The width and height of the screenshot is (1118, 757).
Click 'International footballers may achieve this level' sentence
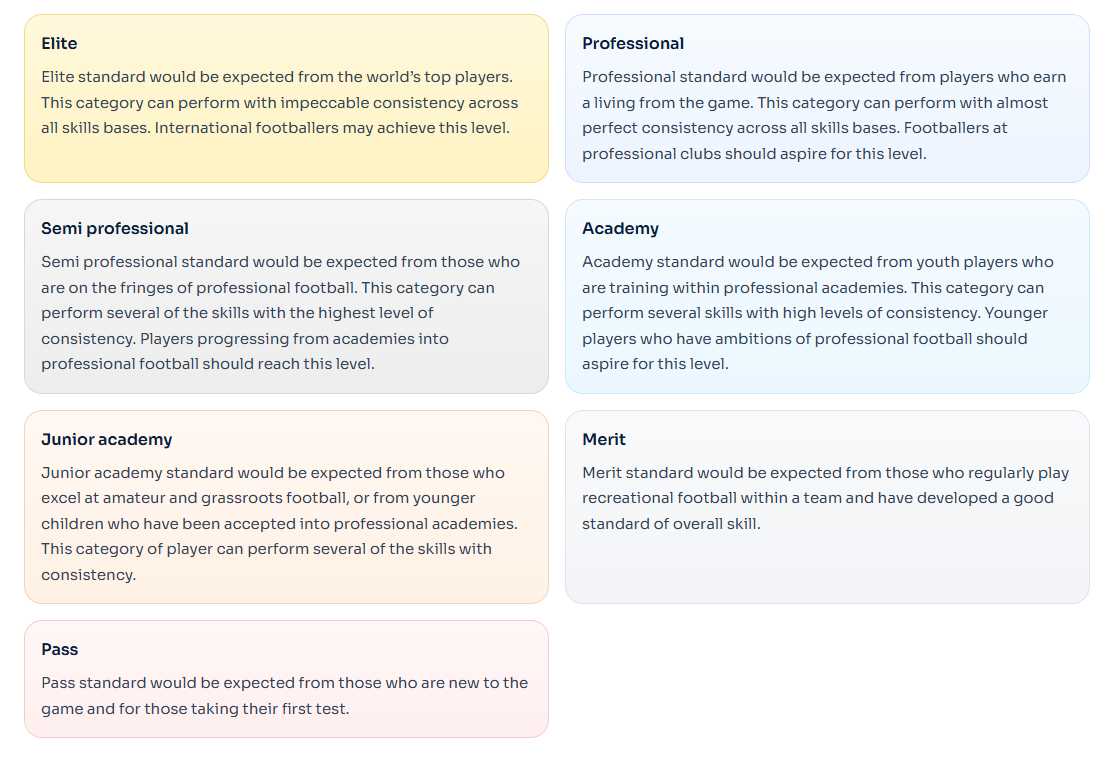332,128
